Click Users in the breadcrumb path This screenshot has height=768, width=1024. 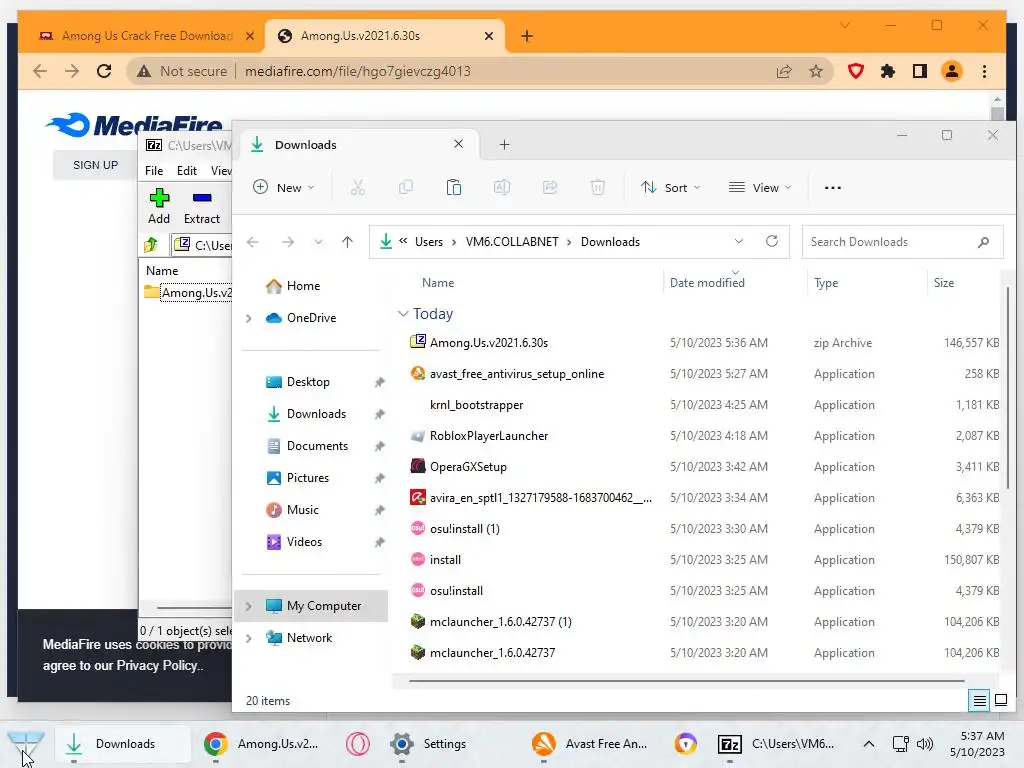428,242
